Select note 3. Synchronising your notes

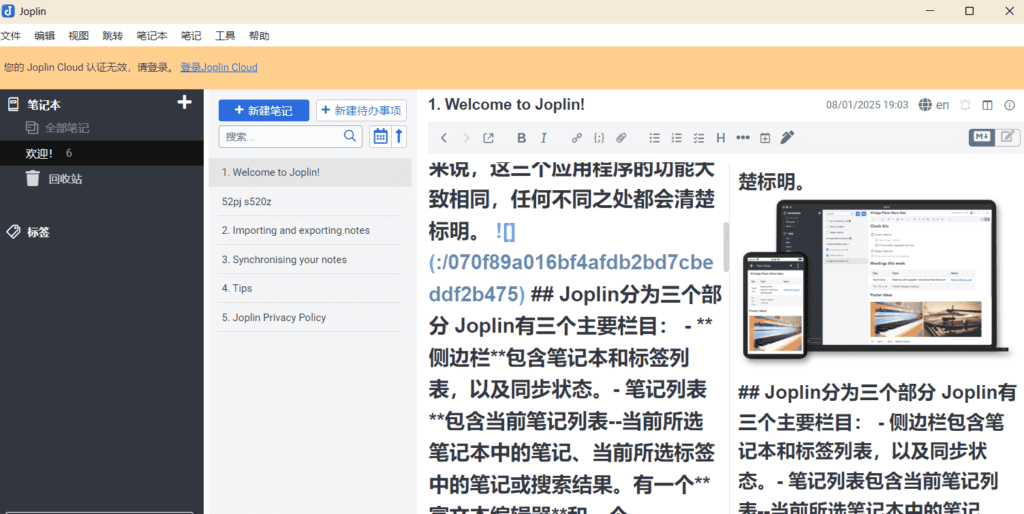point(310,259)
